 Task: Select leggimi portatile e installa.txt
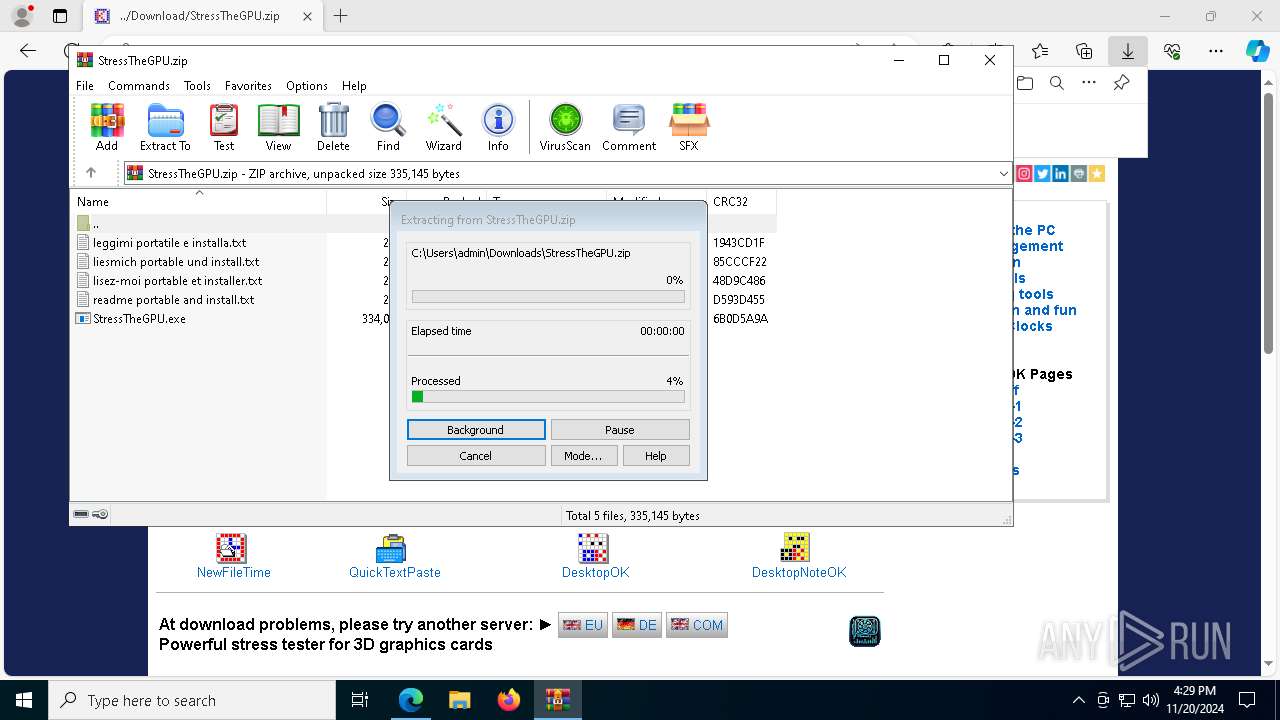[170, 243]
